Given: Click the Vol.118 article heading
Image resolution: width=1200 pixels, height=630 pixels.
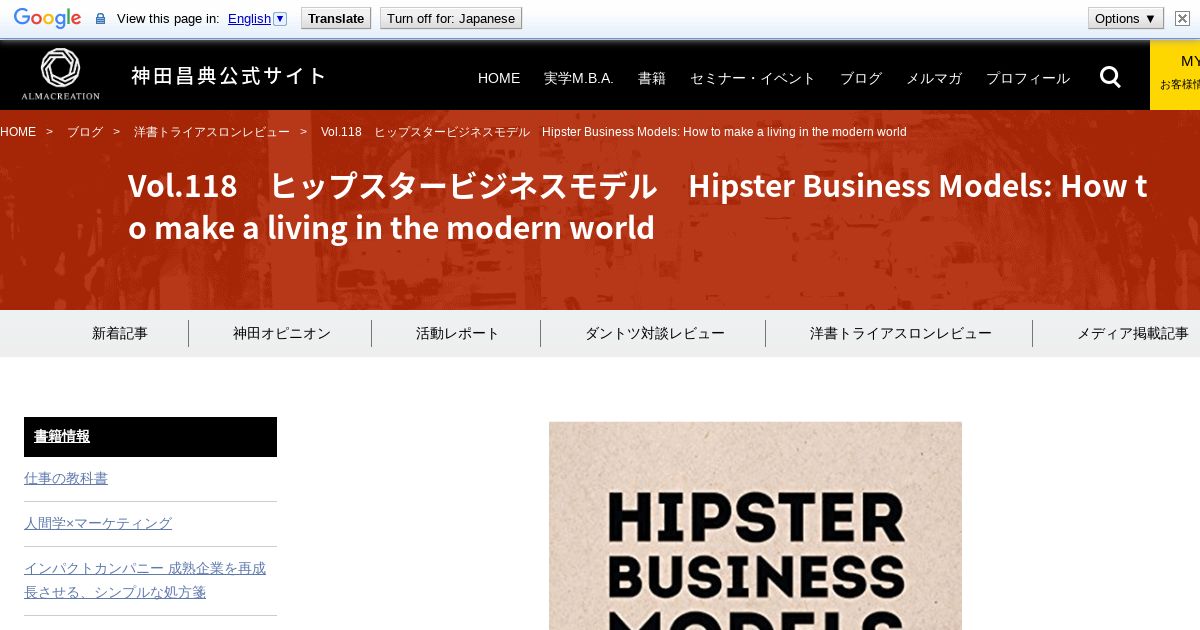Looking at the screenshot, I should point(637,207).
